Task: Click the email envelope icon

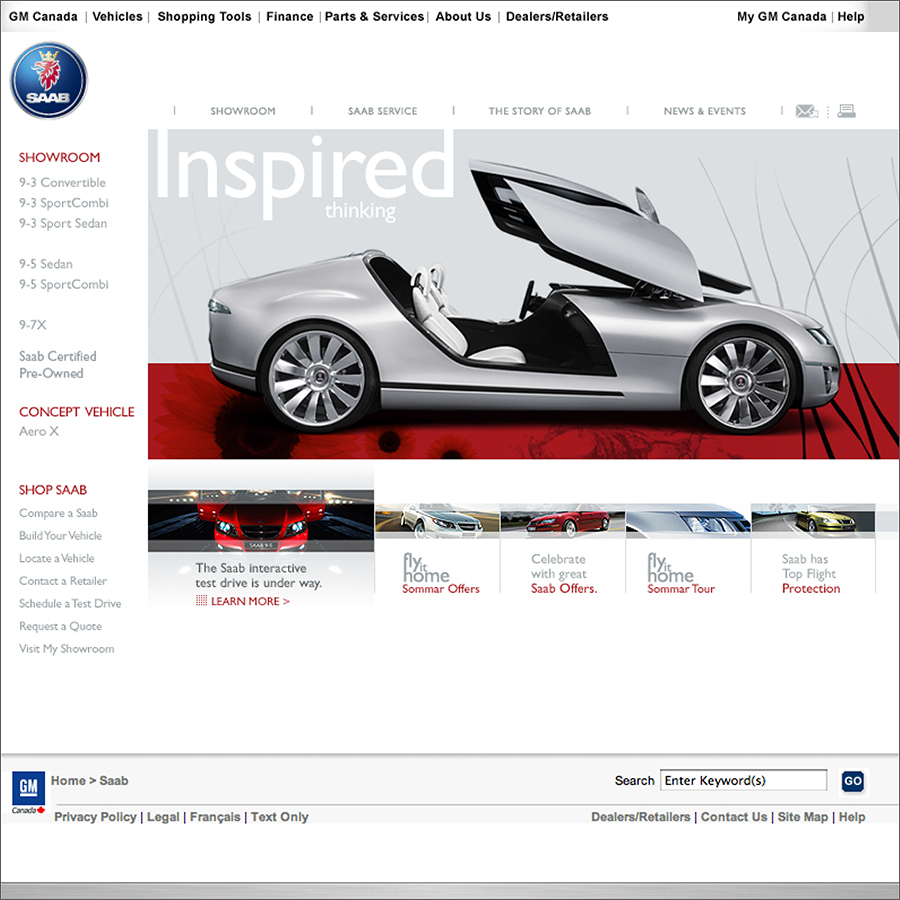Action: tap(806, 111)
